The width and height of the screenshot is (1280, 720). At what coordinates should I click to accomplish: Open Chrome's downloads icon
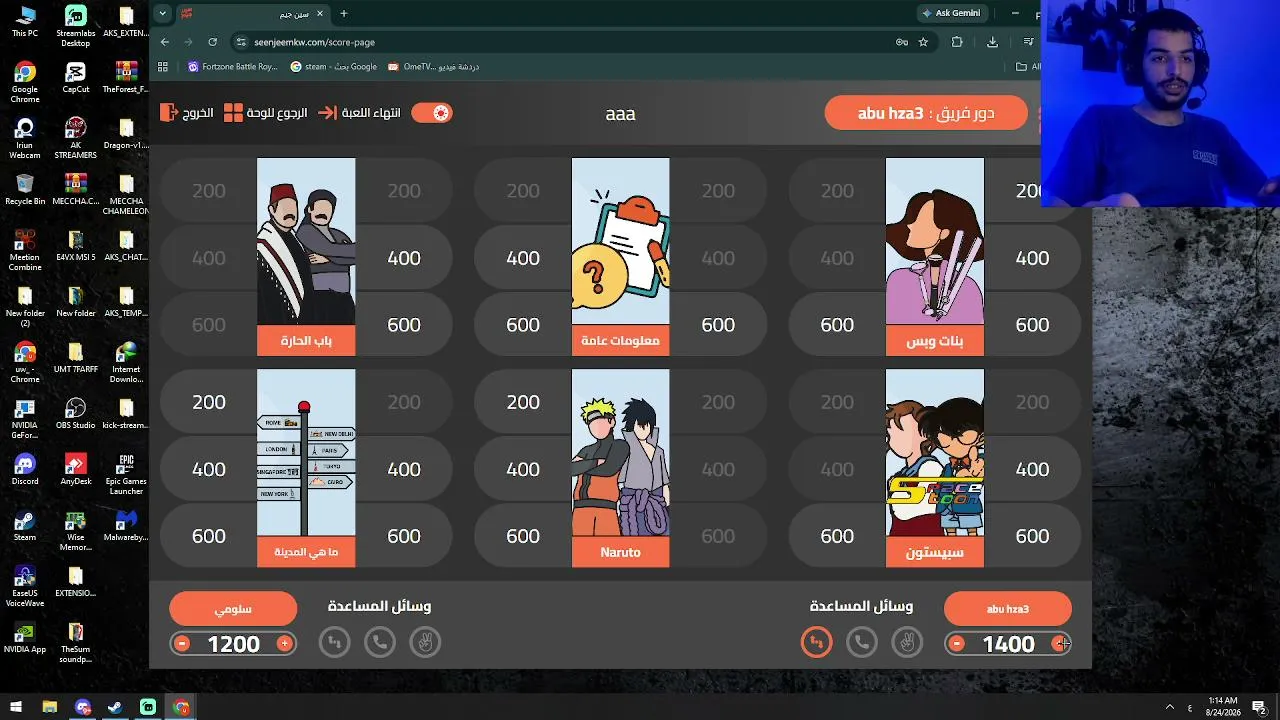992,42
